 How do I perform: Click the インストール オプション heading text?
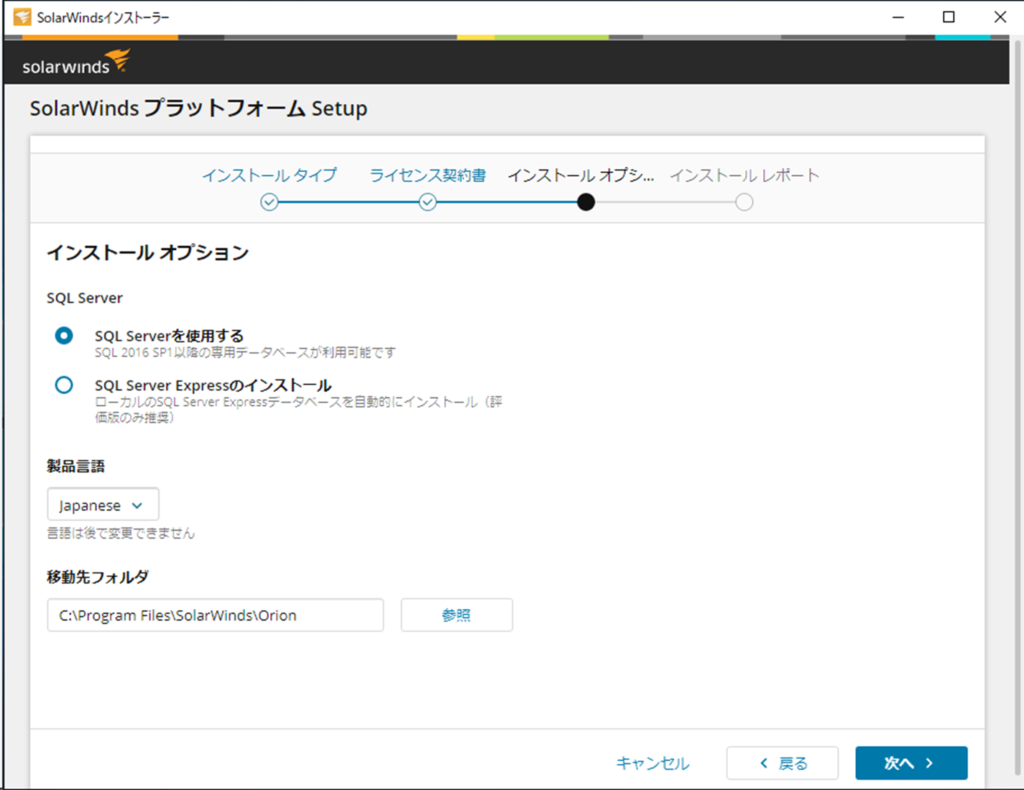[x=148, y=252]
